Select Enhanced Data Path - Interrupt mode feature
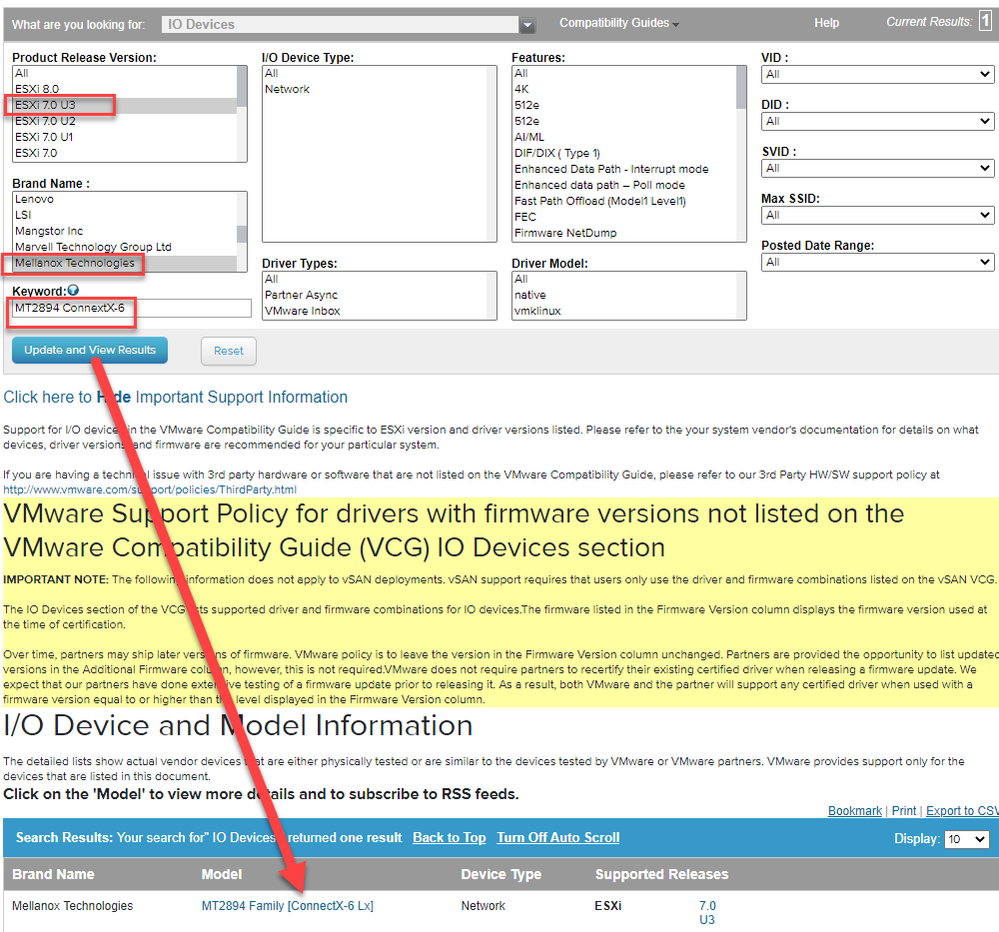 point(624,169)
